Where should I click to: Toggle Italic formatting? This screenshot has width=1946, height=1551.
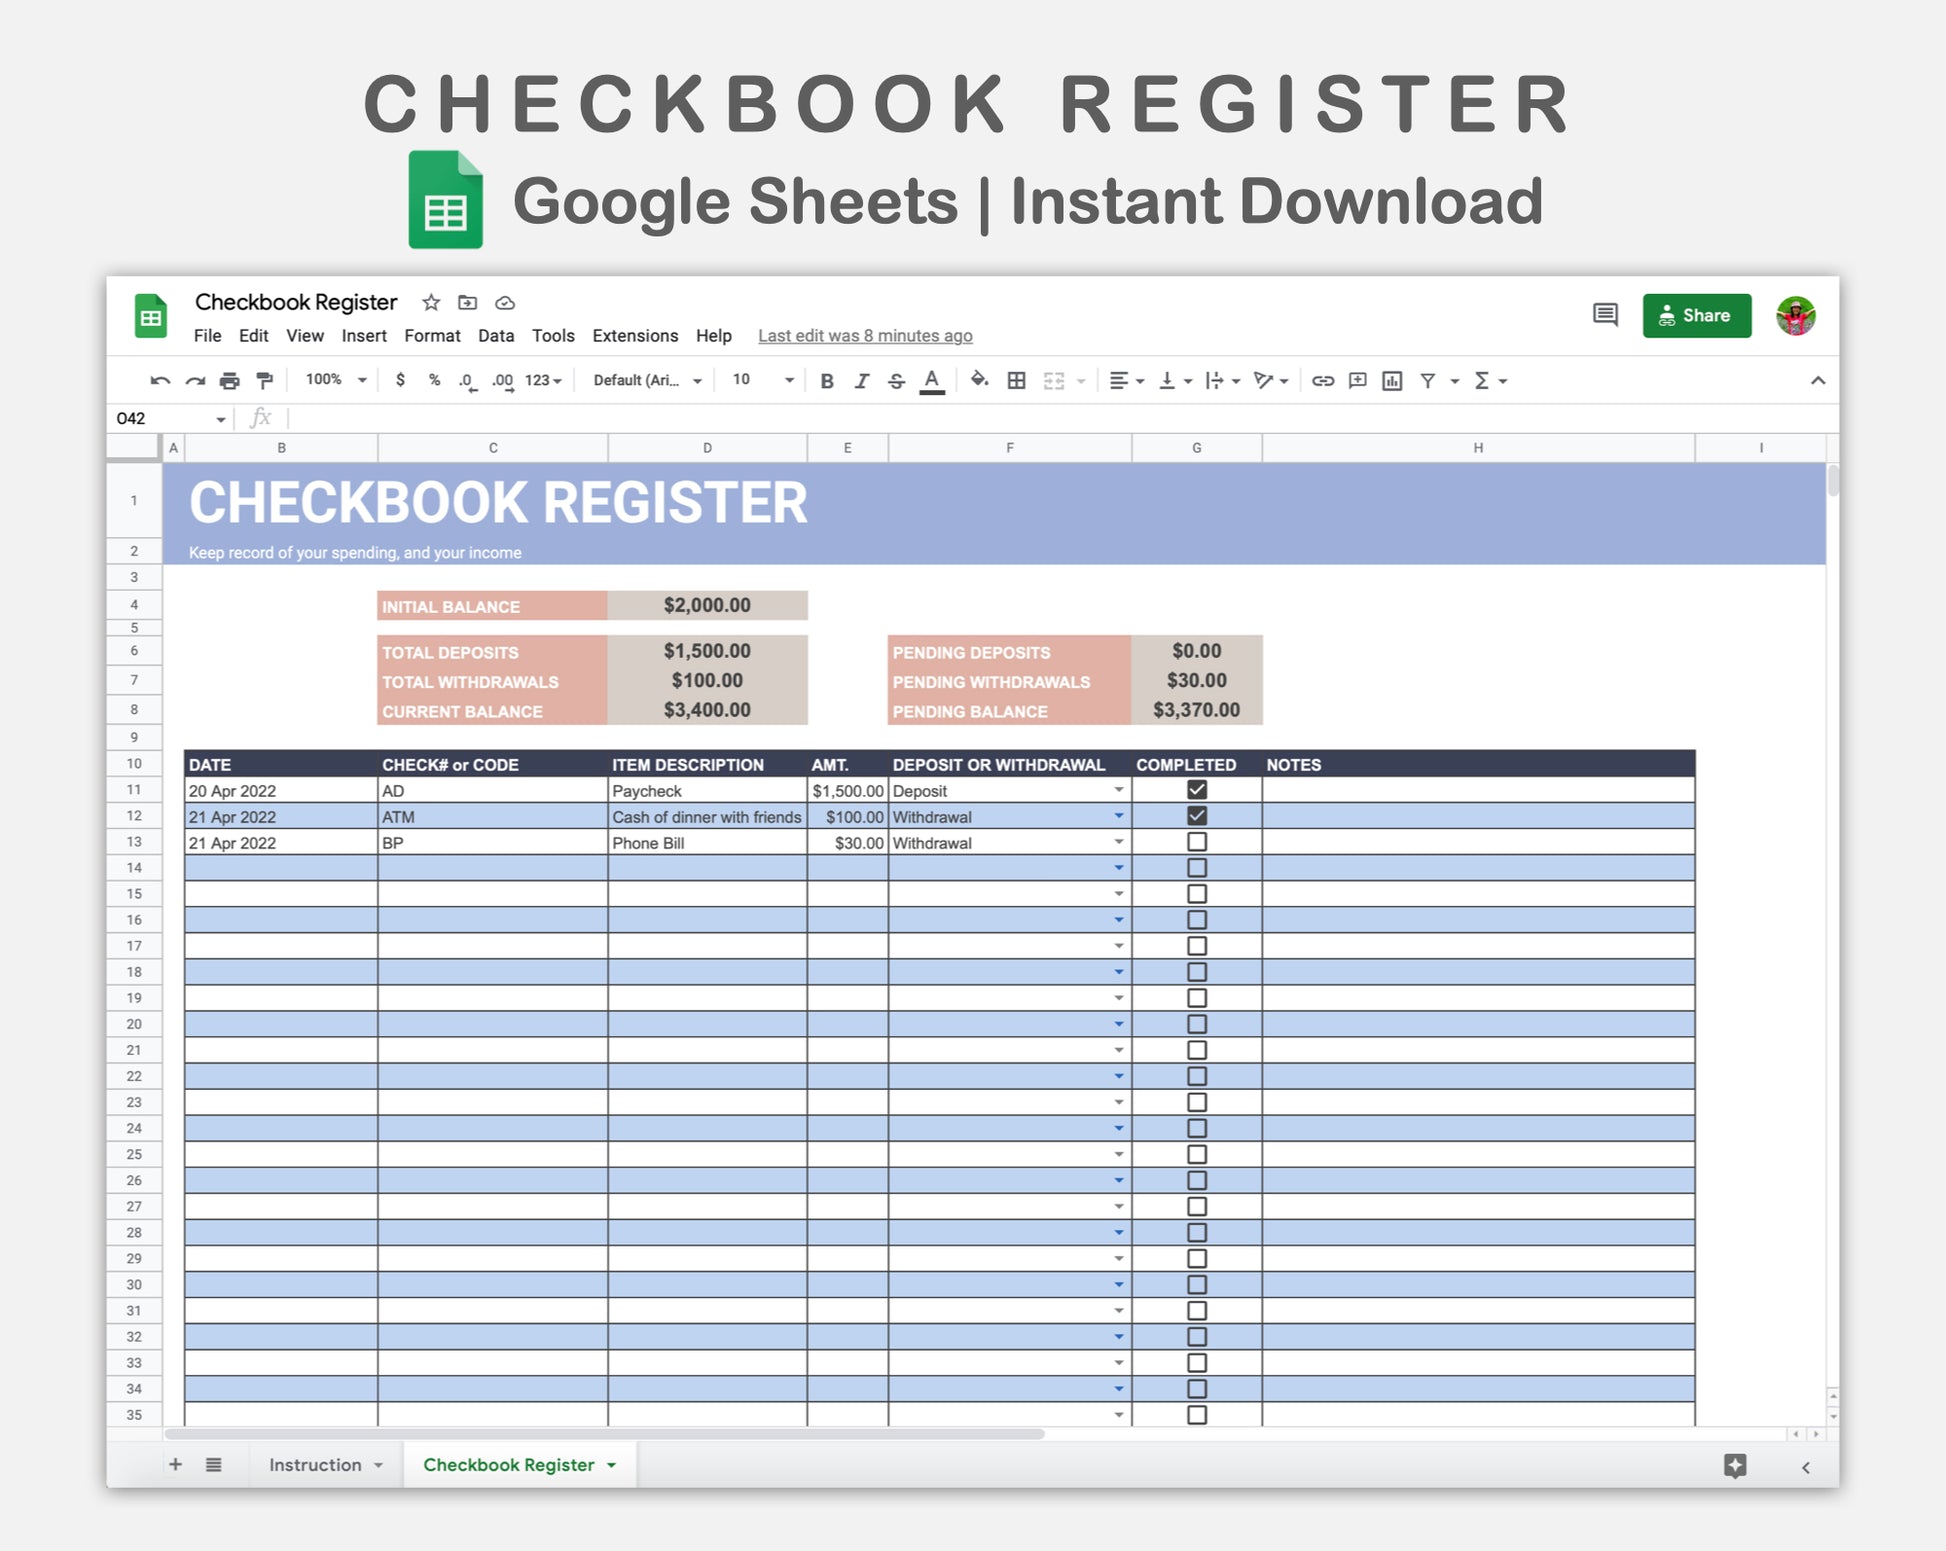click(861, 381)
